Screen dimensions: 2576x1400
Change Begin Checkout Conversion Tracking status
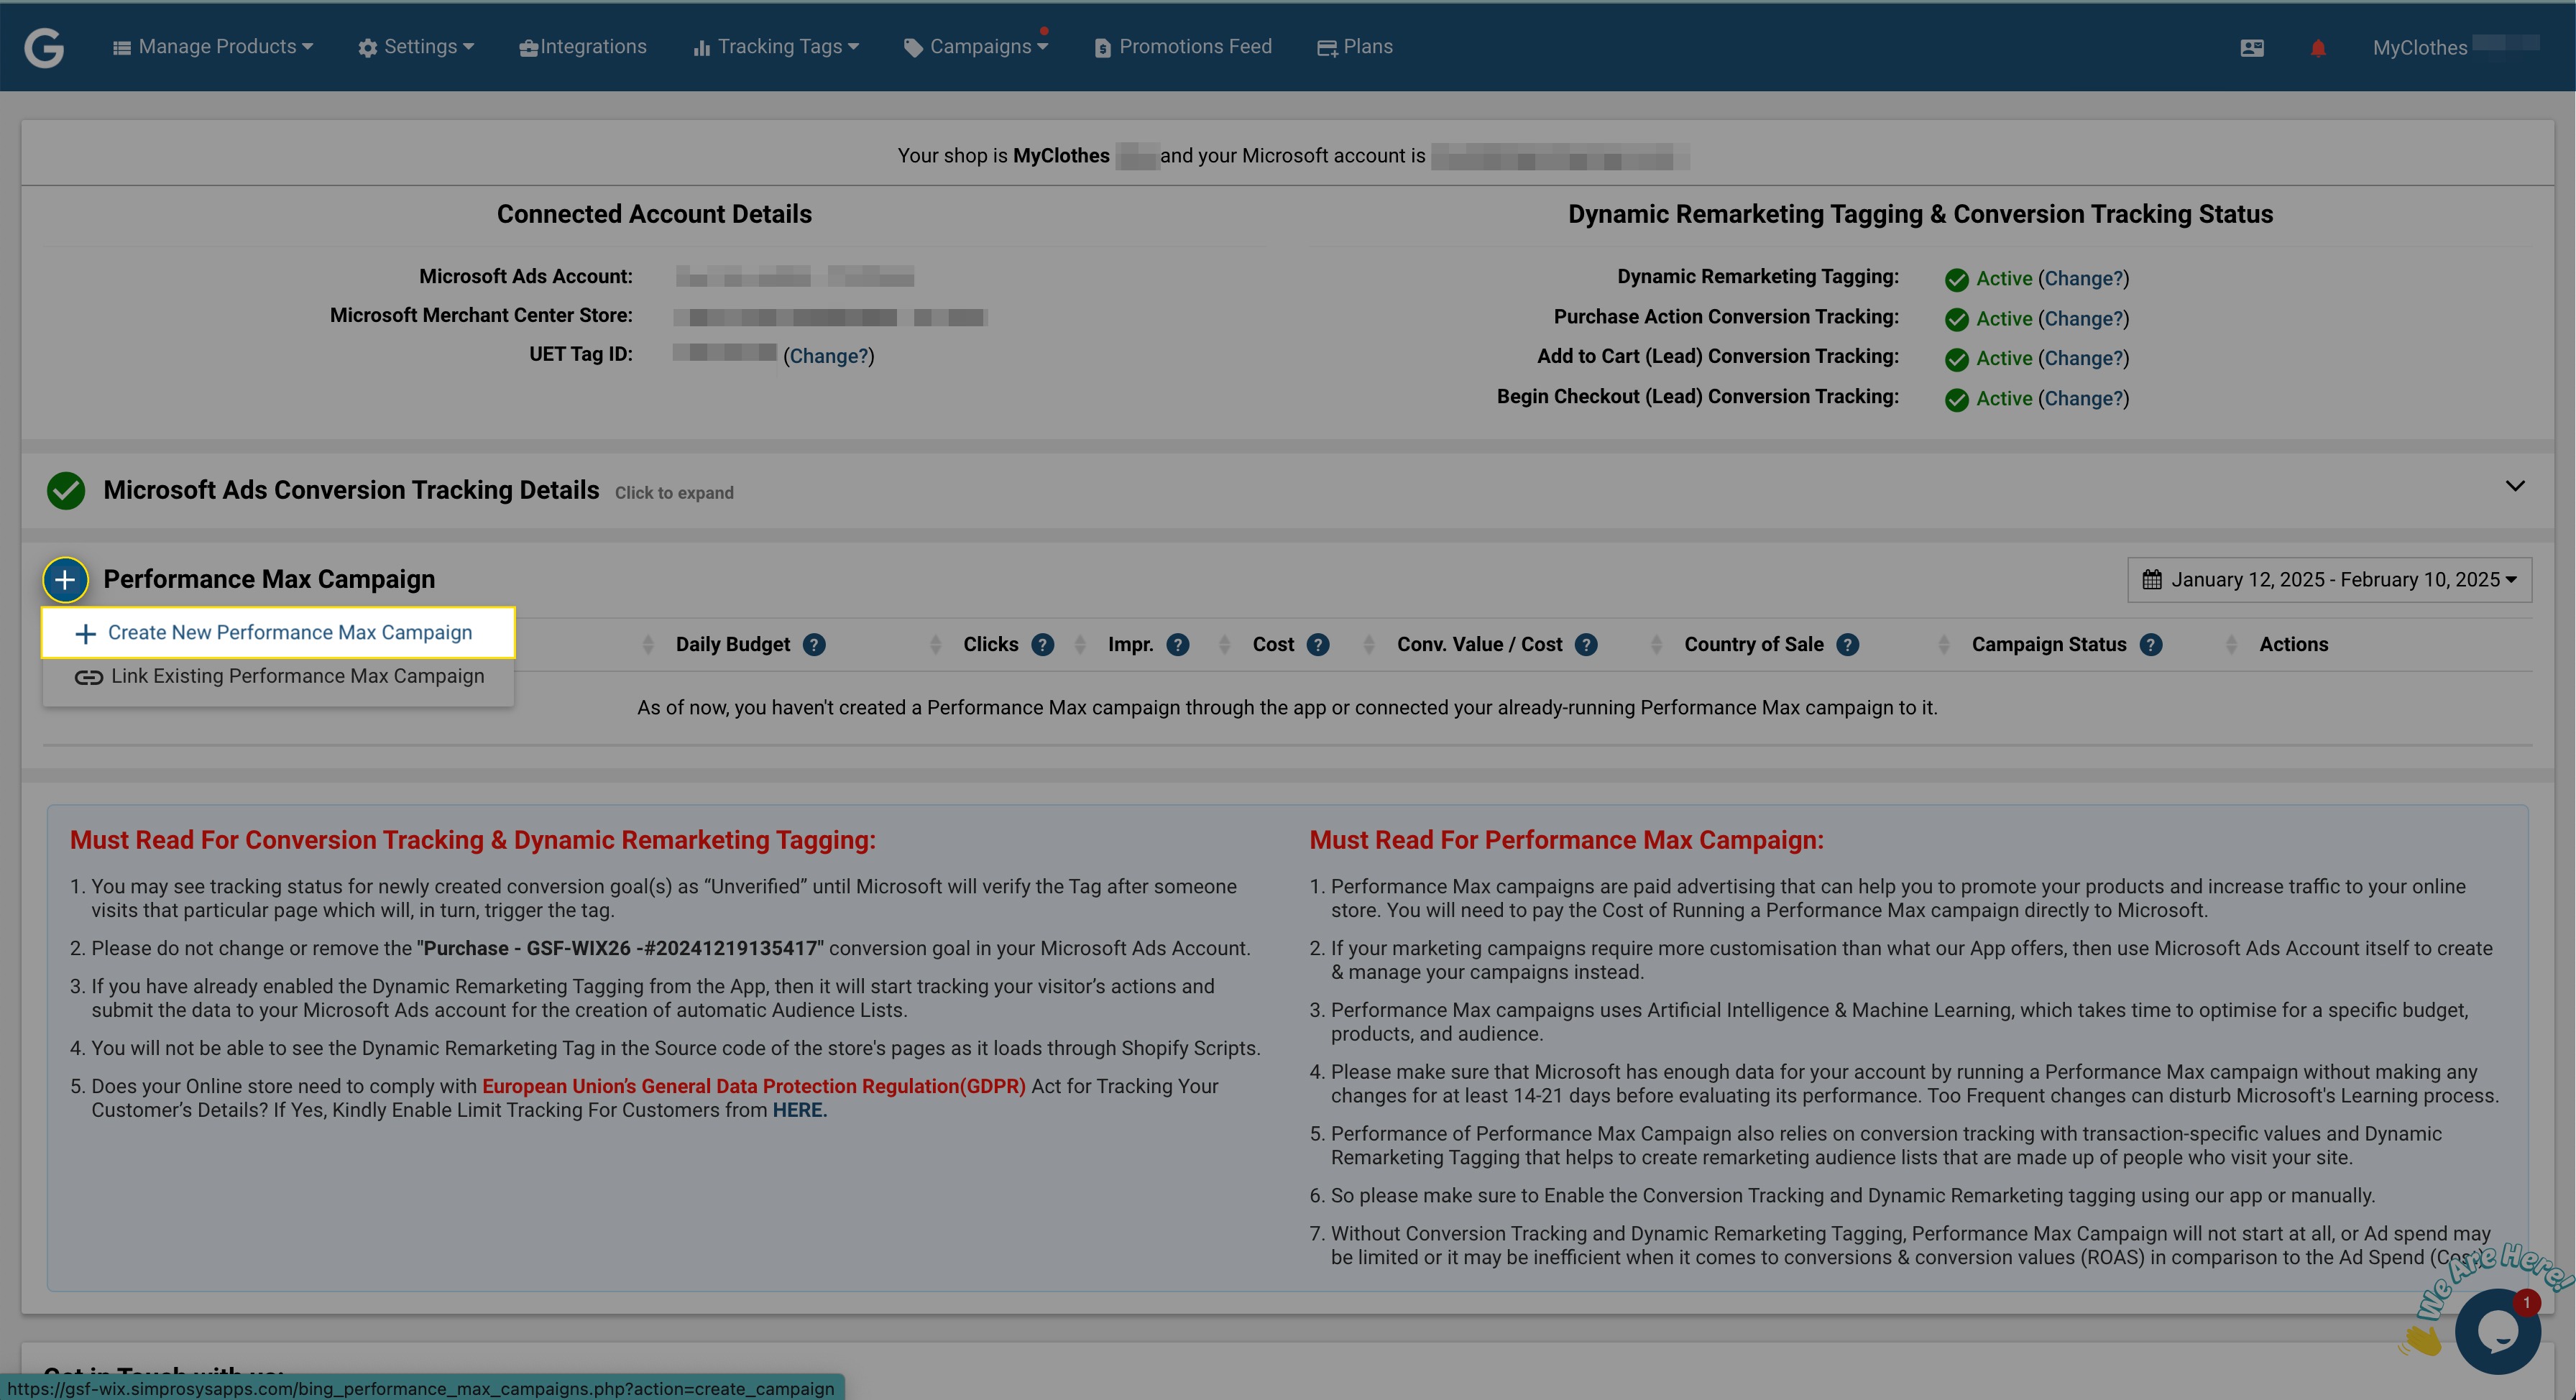tap(2083, 398)
